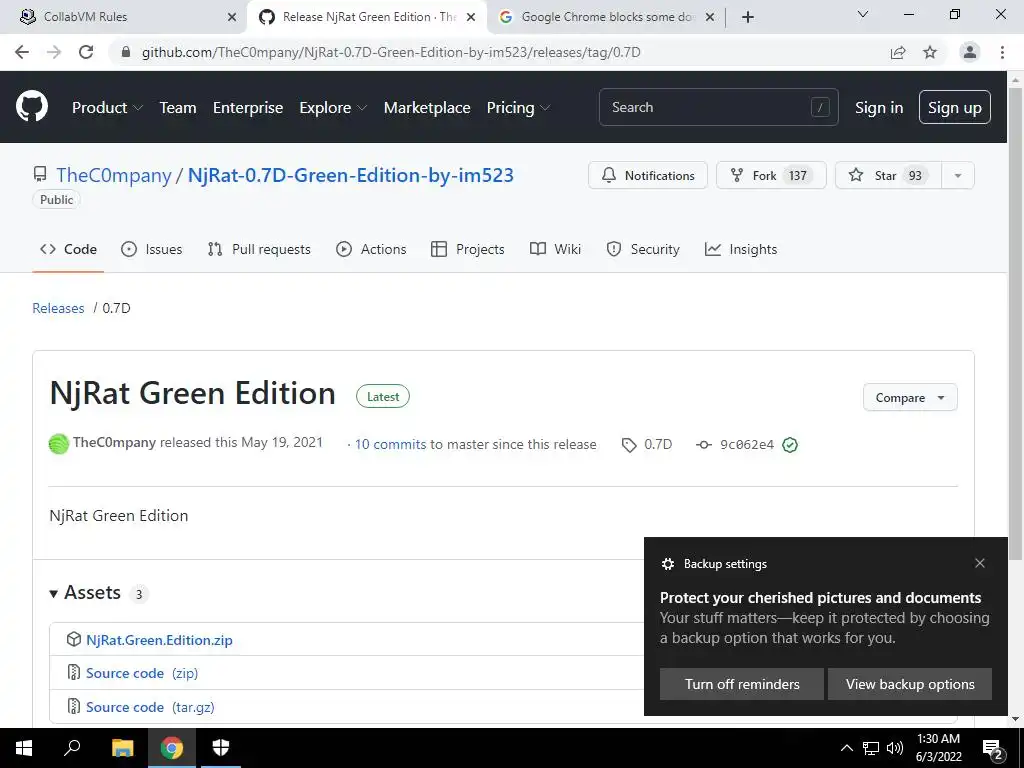Open the Compare dropdown
Viewport: 1024px width, 768px height.
[x=910, y=398]
